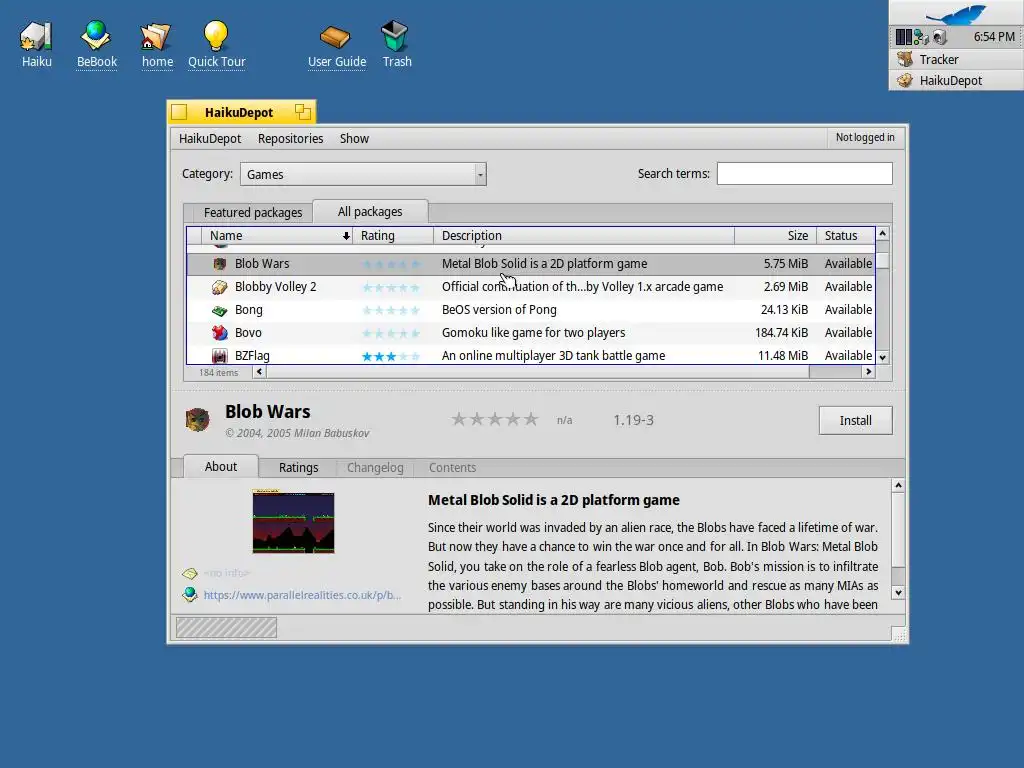Click the Install button
Screen dimensions: 1024x768
856,421
